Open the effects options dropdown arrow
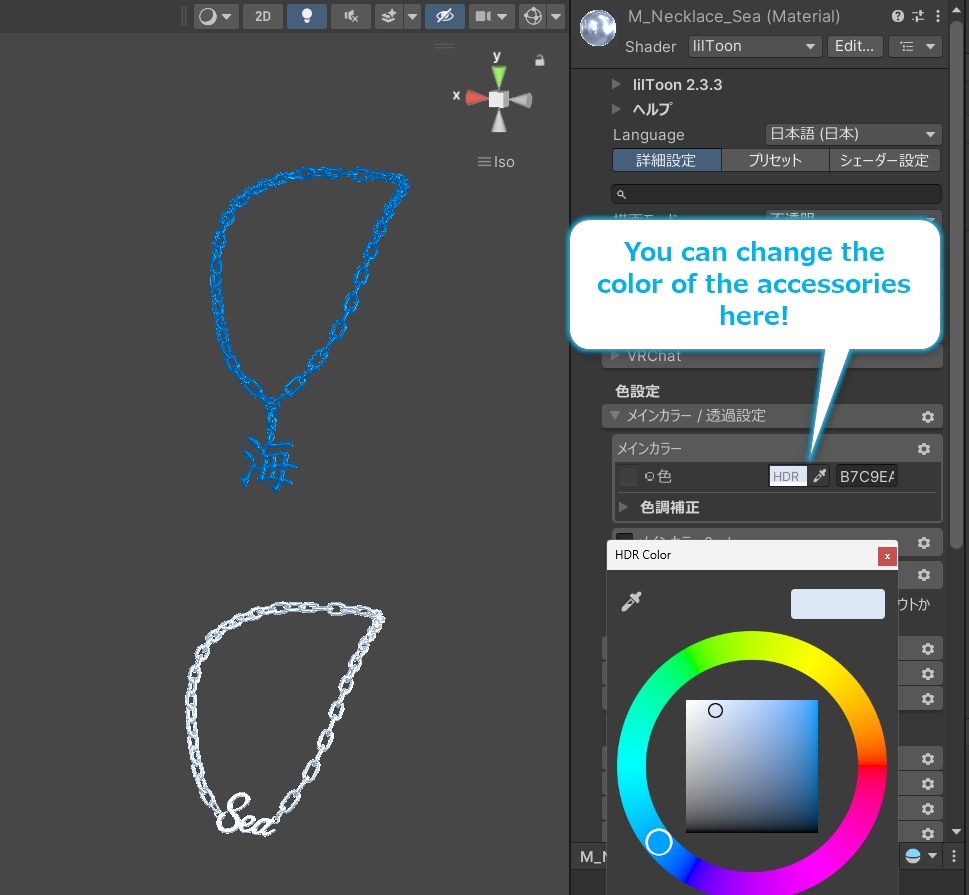 [412, 17]
